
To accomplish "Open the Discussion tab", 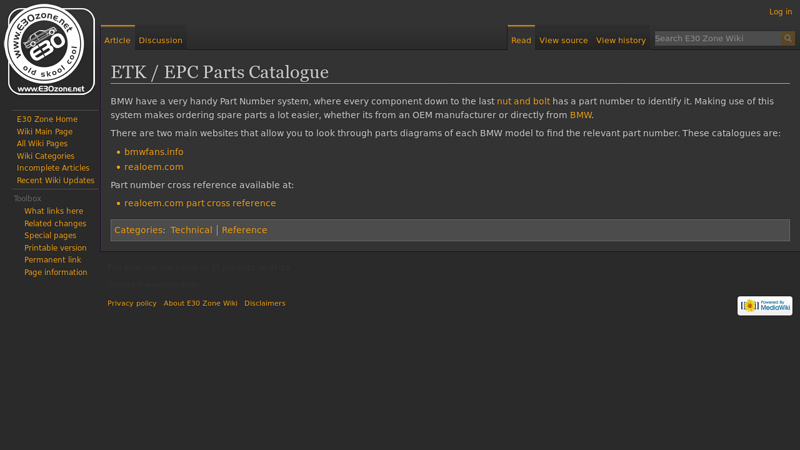I will [160, 40].
